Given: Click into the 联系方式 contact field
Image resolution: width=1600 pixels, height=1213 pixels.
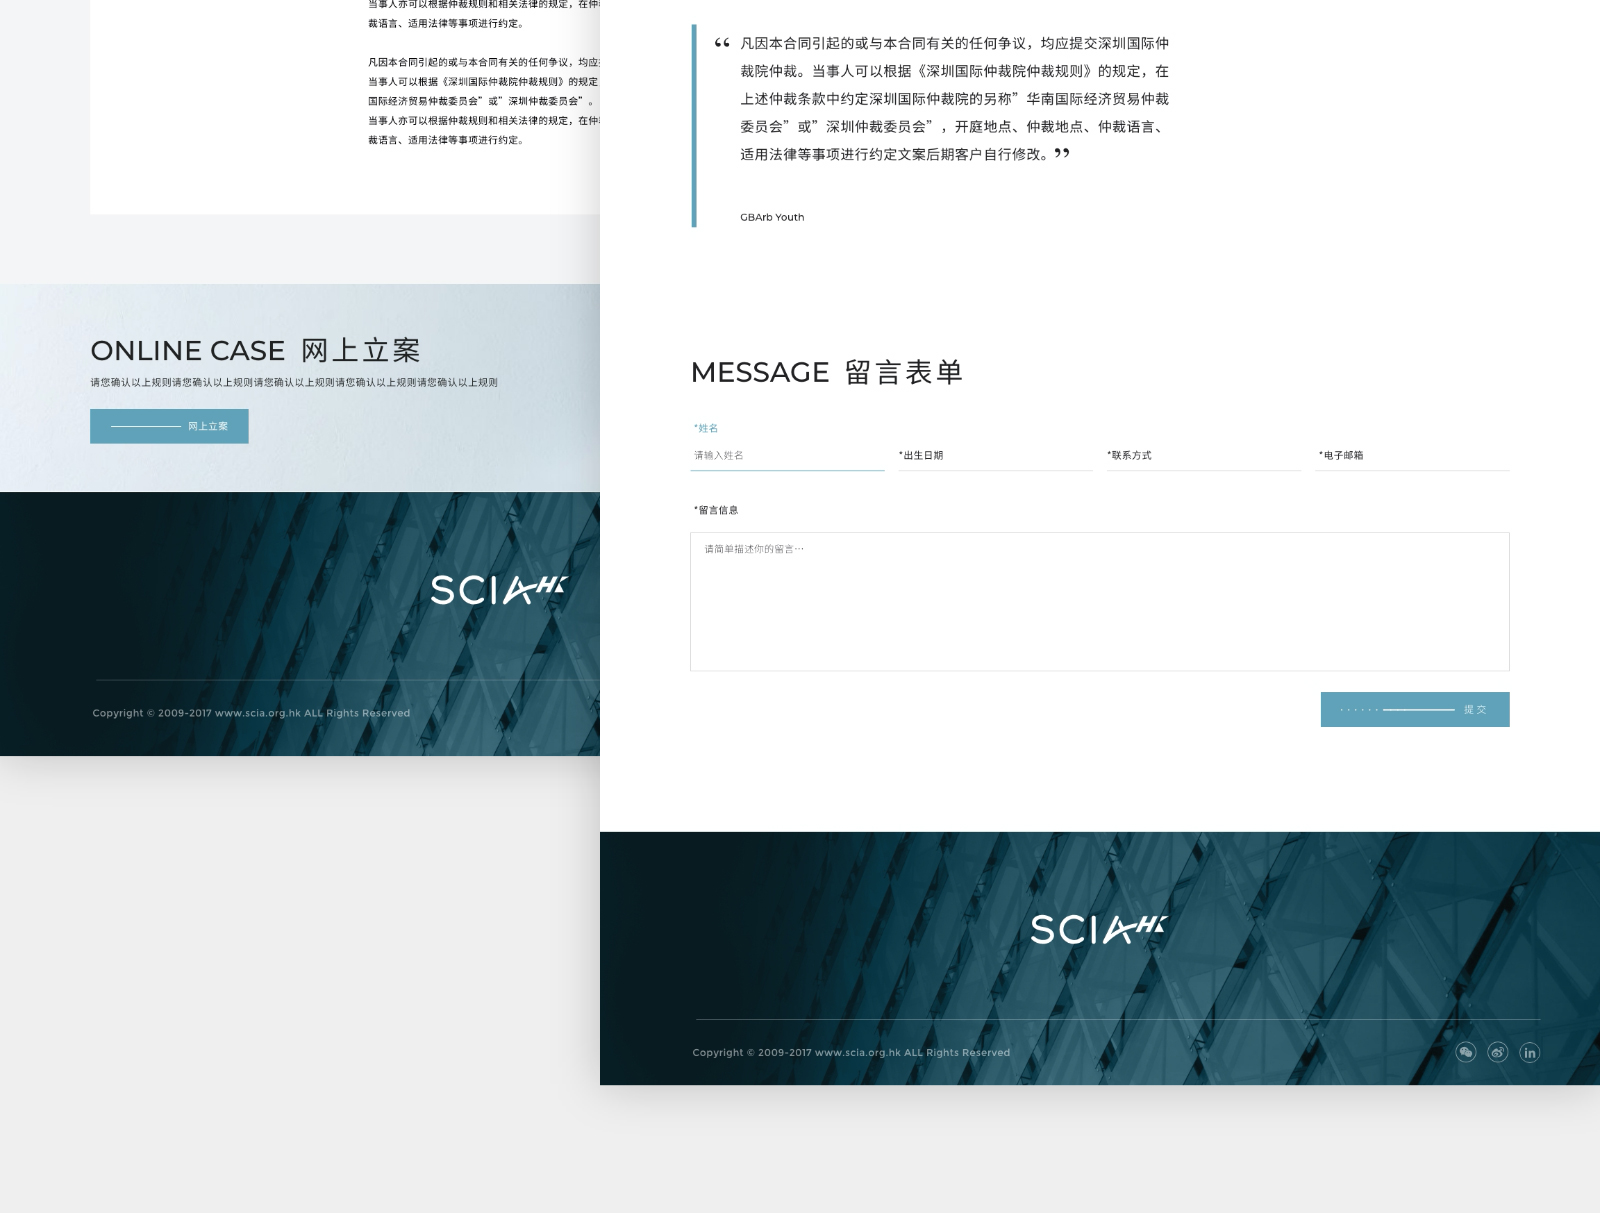Looking at the screenshot, I should click(1203, 456).
